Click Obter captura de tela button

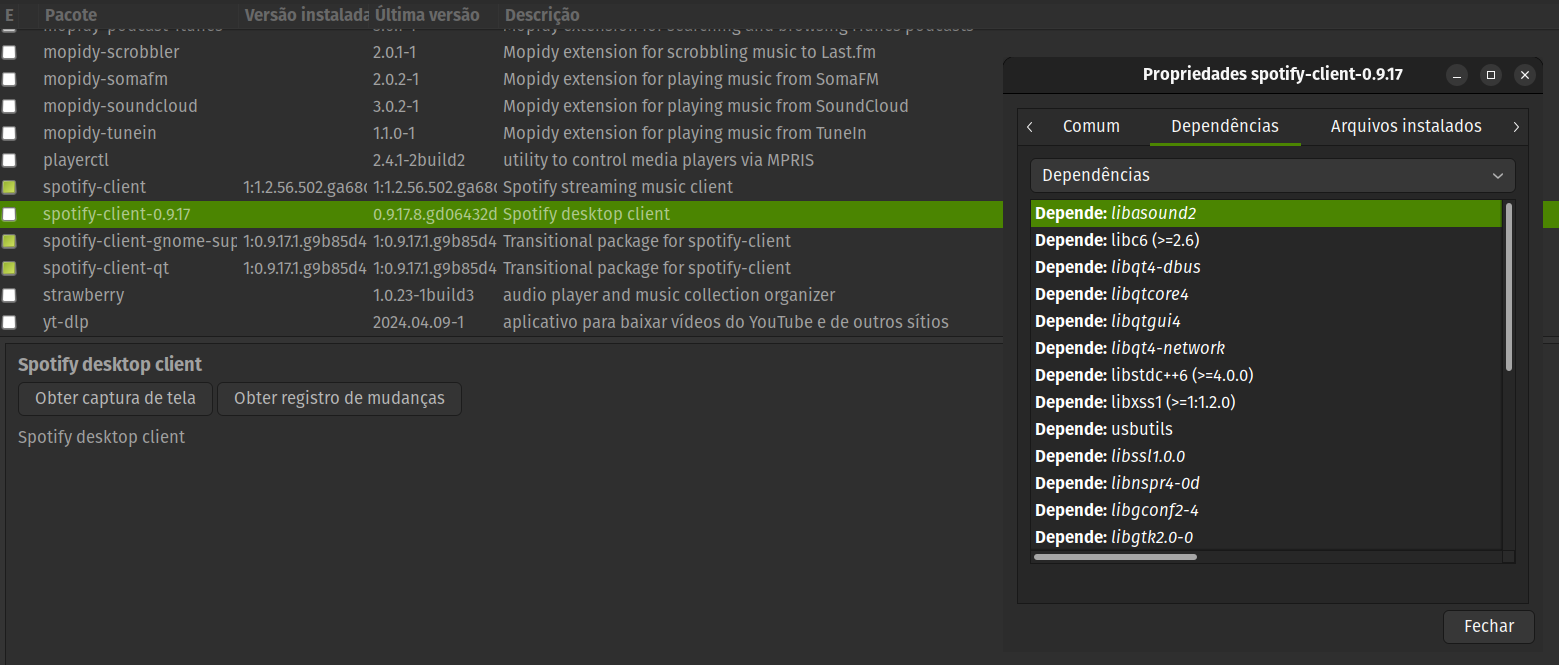point(115,398)
